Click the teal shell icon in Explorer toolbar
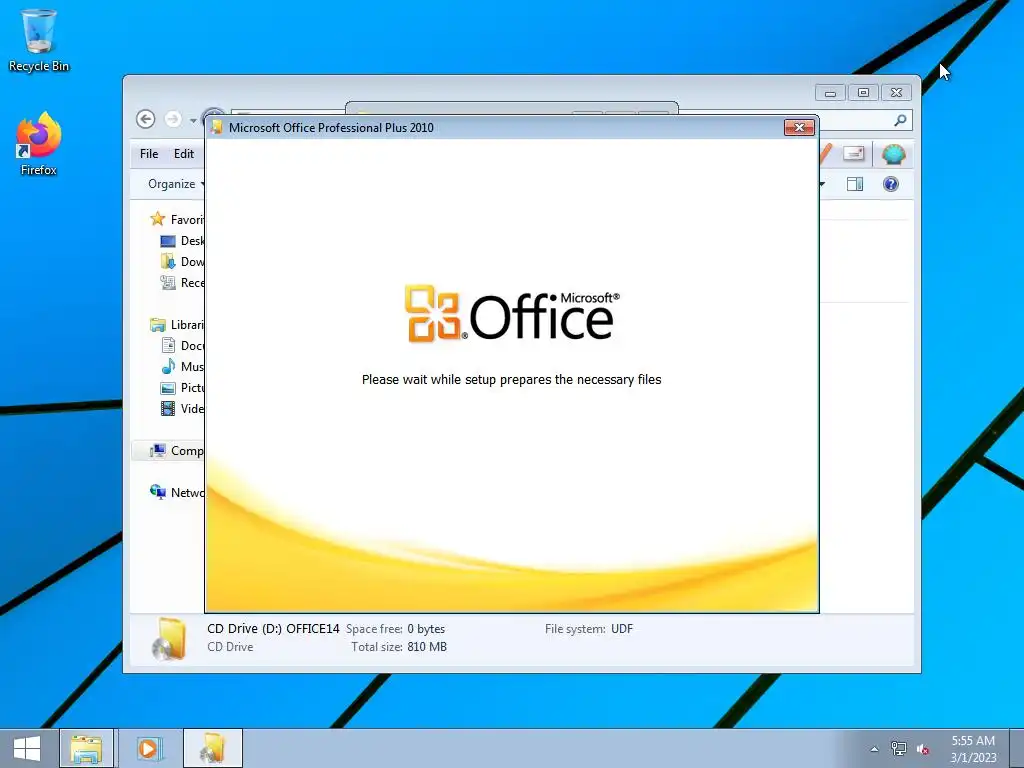Image resolution: width=1024 pixels, height=768 pixels. point(893,155)
